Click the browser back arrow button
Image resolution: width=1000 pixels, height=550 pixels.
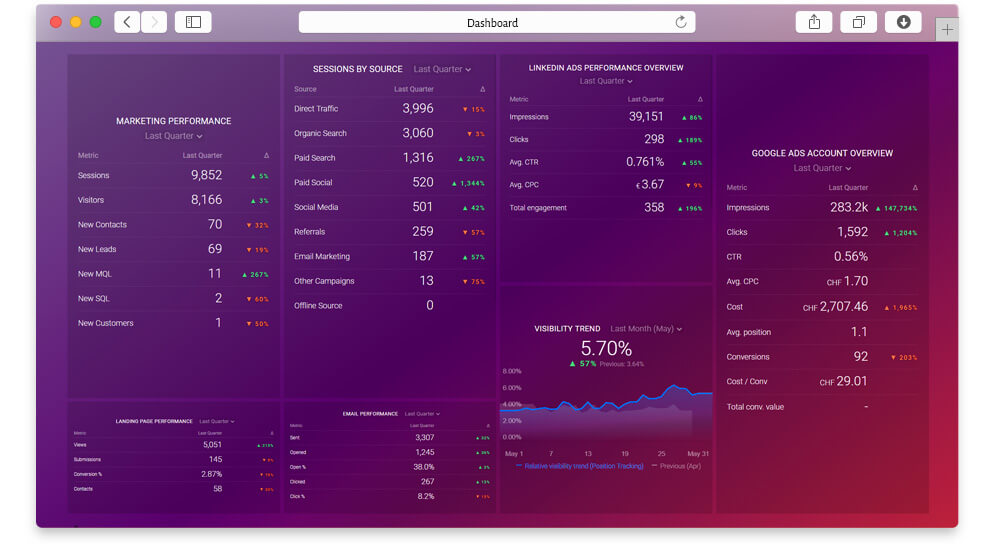127,22
